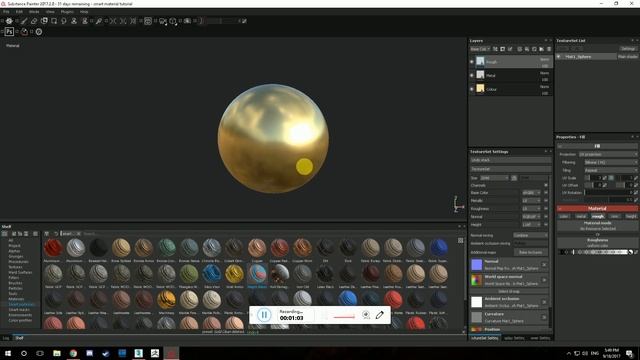640x360 pixels.
Task: Open the Normal mixing dropdown
Action: [530, 236]
